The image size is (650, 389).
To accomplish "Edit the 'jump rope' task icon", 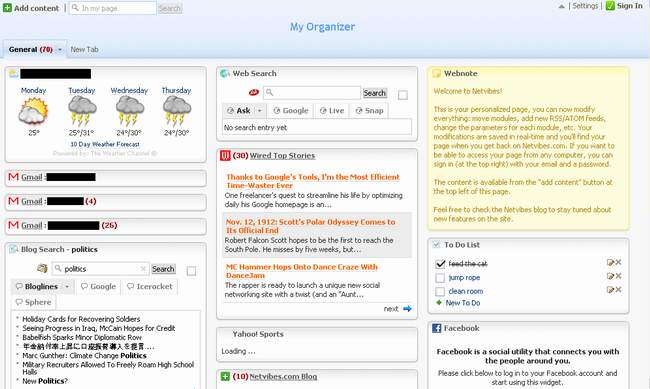I will click(610, 276).
